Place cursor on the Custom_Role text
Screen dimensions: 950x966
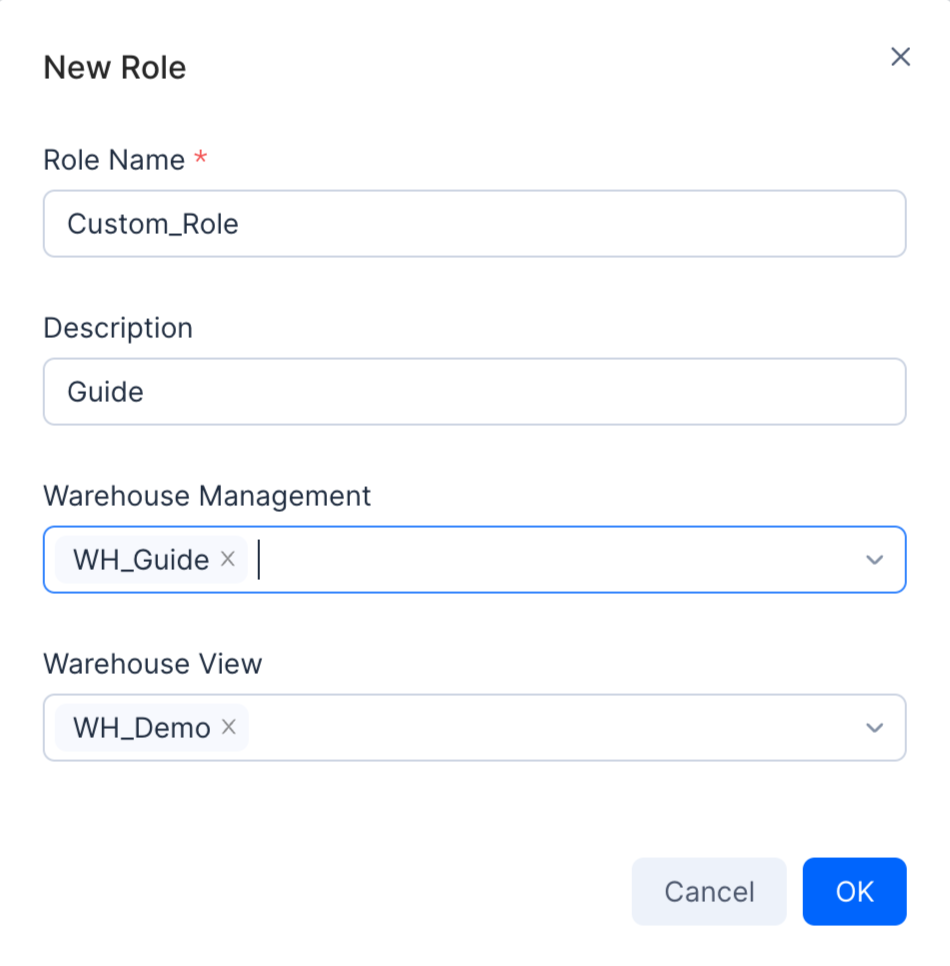coord(153,224)
